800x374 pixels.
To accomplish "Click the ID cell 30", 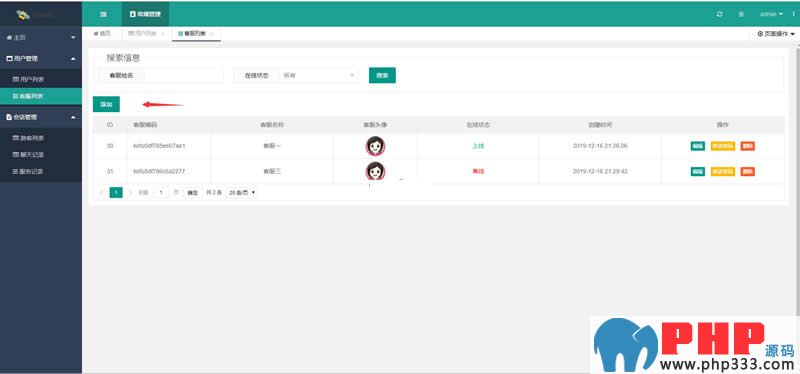I will (110, 146).
